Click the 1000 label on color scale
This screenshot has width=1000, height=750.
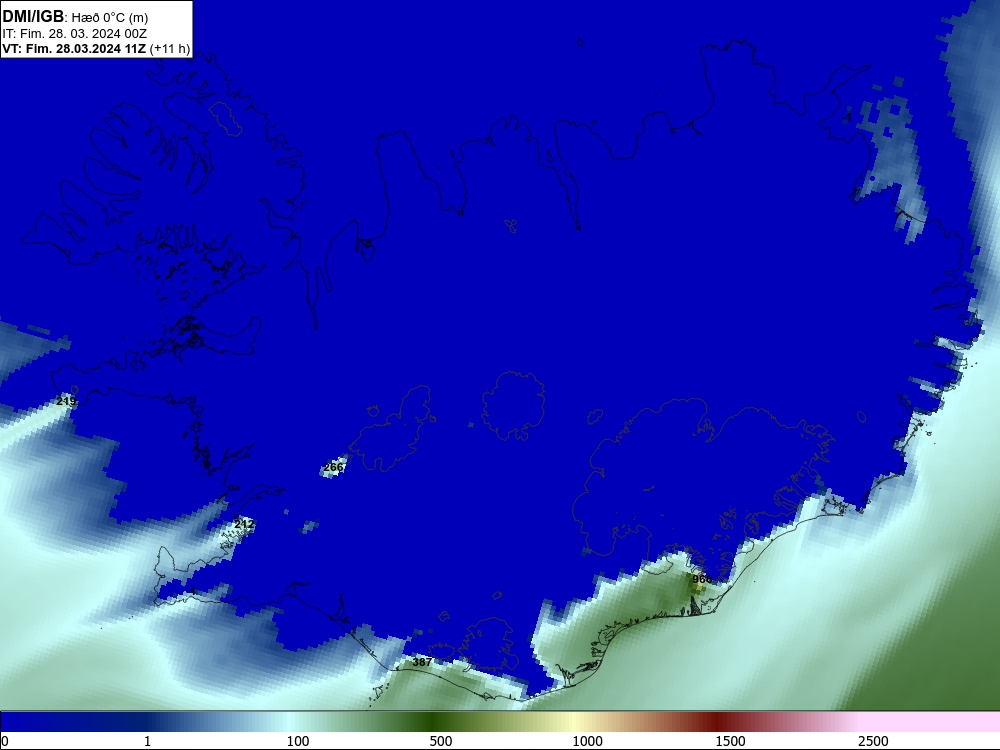pos(587,741)
